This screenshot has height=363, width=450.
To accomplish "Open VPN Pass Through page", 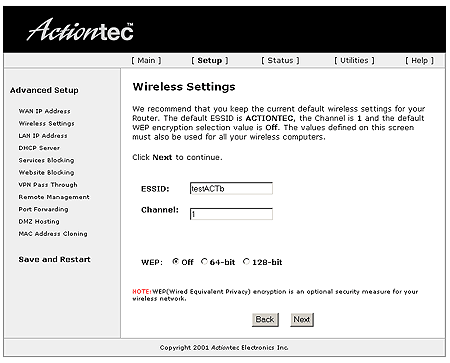I will coord(48,185).
